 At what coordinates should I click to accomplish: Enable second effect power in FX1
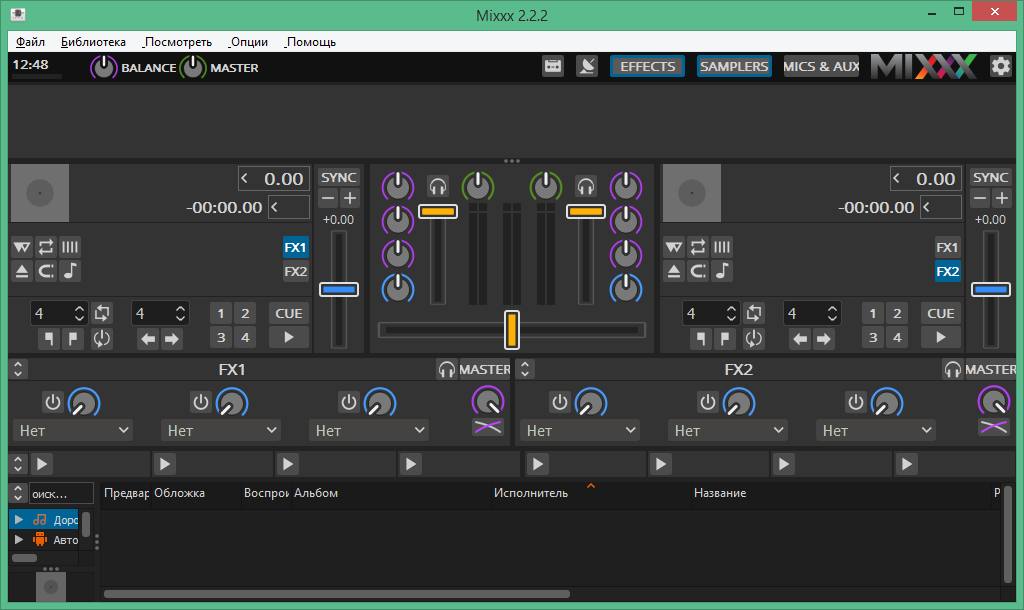pos(200,402)
